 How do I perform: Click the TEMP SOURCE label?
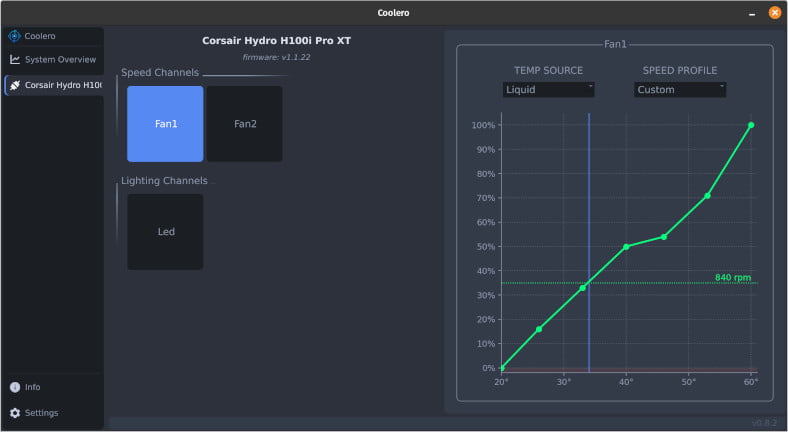(x=548, y=70)
